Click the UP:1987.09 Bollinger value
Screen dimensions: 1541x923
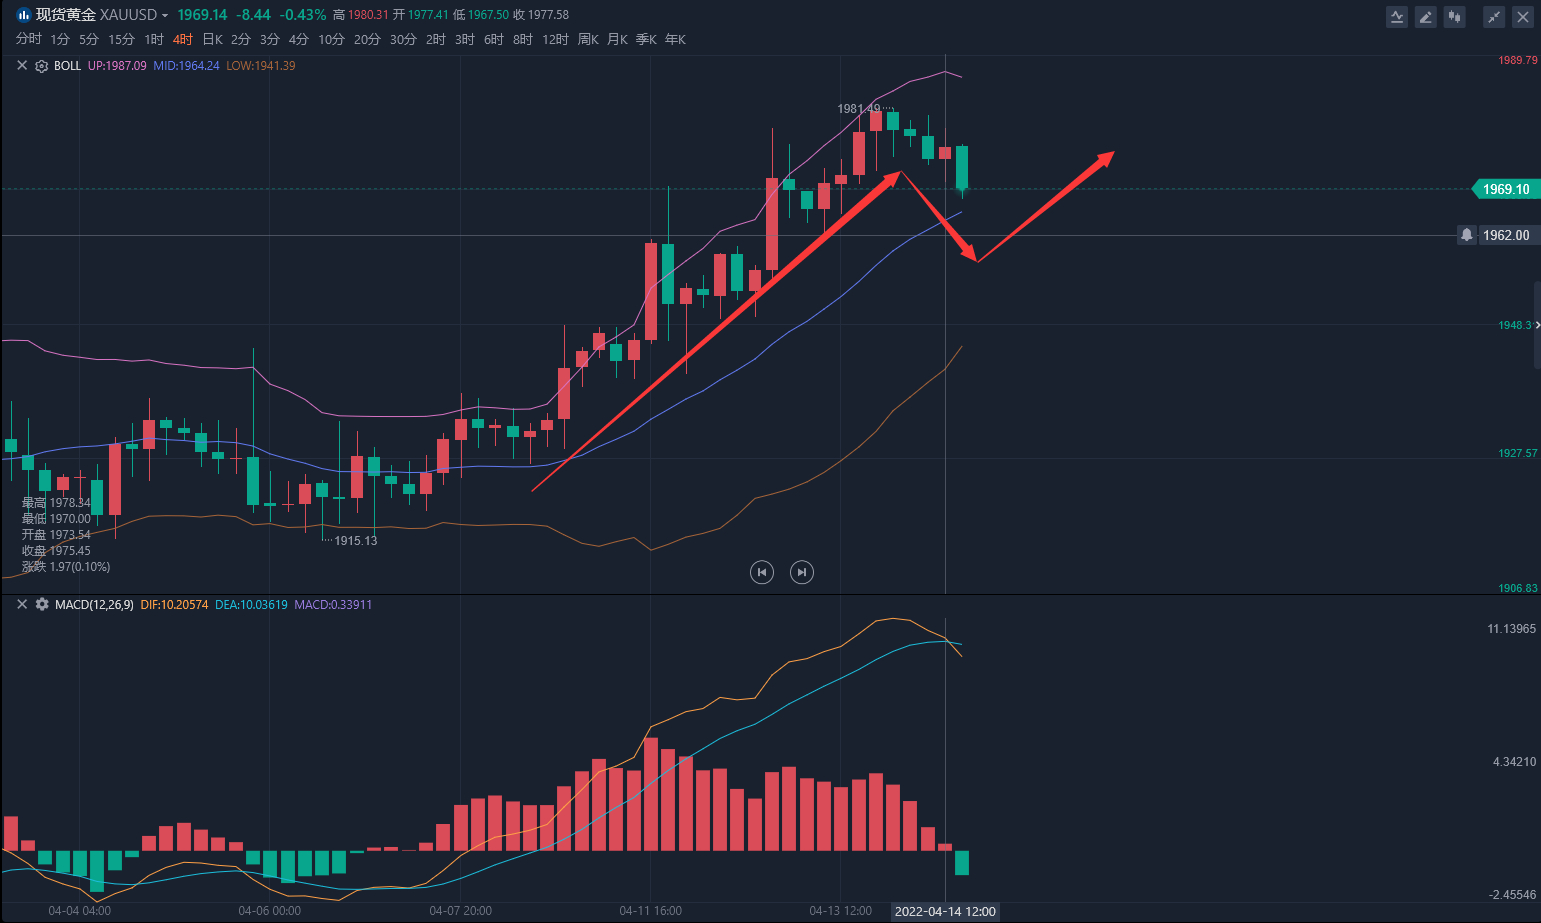tap(117, 66)
